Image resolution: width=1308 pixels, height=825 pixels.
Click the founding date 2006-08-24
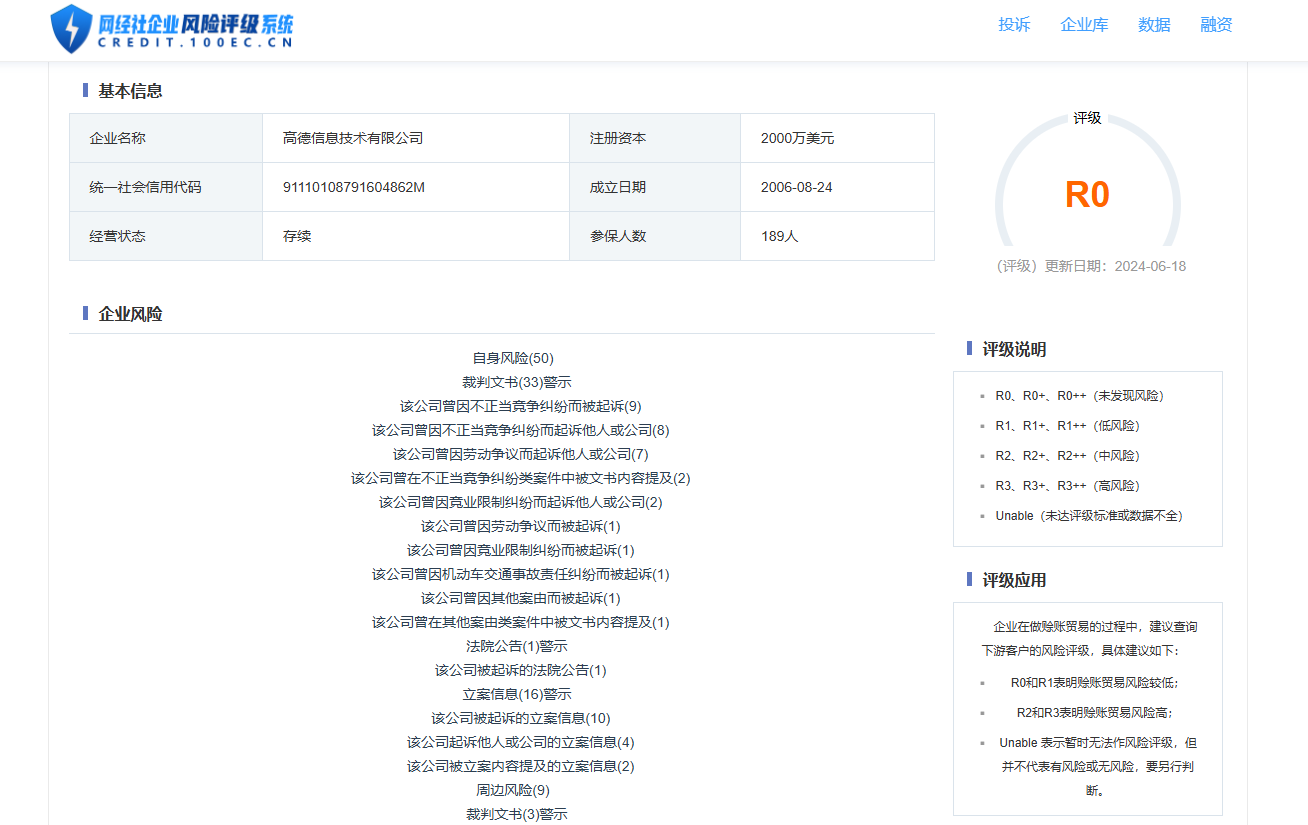pyautogui.click(x=796, y=187)
